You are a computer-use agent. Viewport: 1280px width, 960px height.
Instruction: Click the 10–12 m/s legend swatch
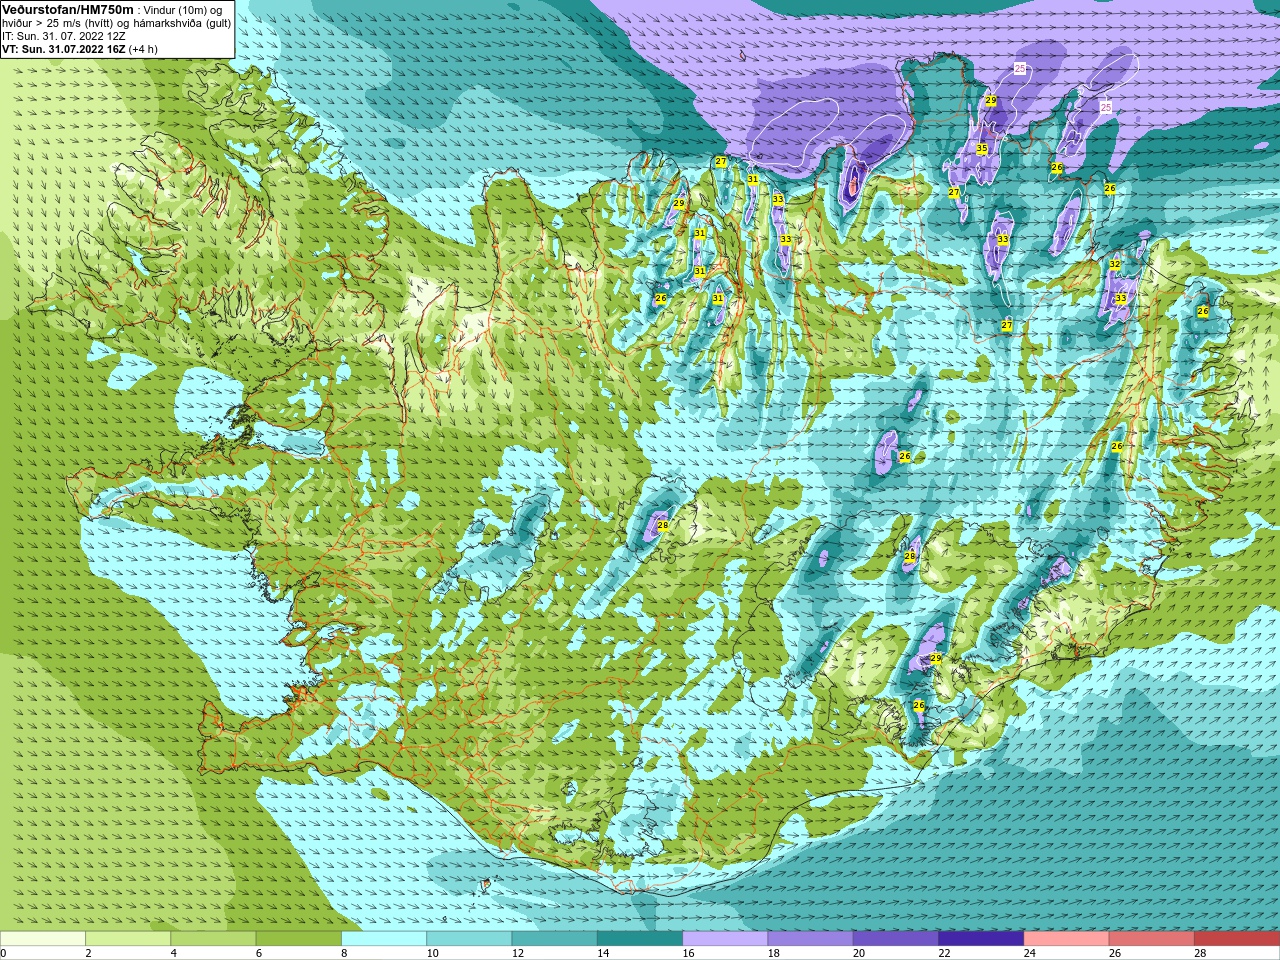(469, 938)
